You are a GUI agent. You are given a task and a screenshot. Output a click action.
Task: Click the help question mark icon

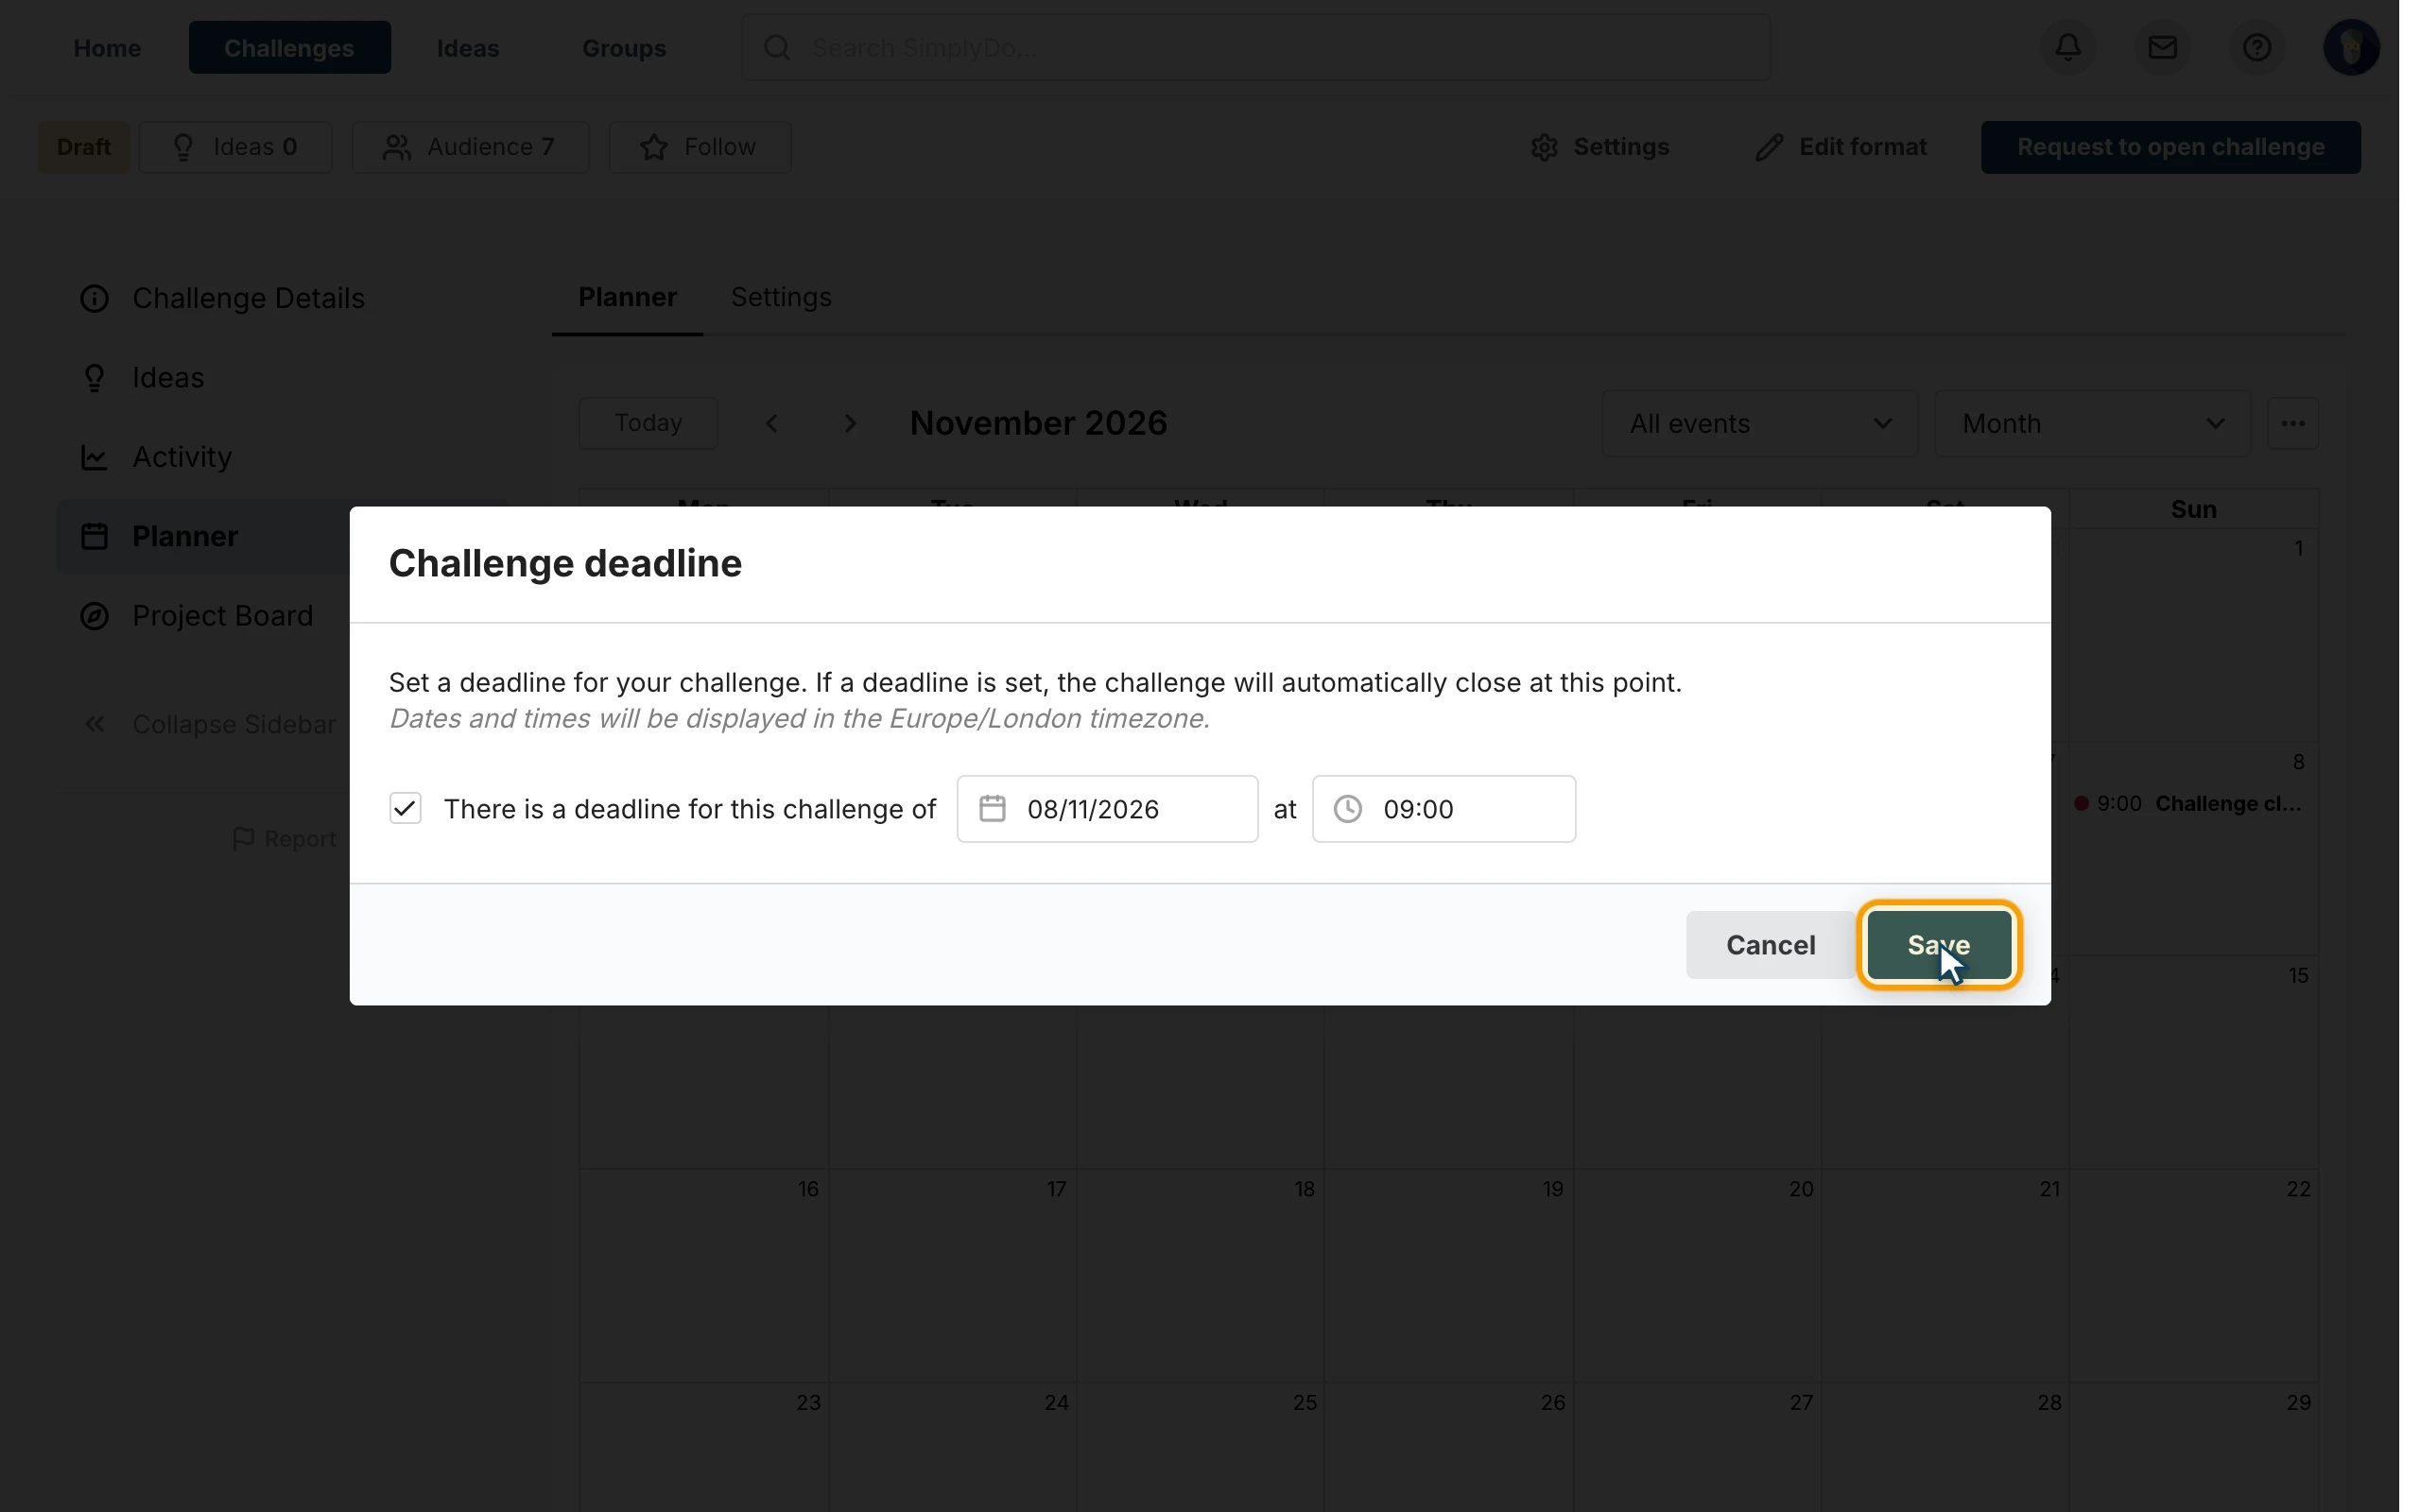[x=2256, y=47]
